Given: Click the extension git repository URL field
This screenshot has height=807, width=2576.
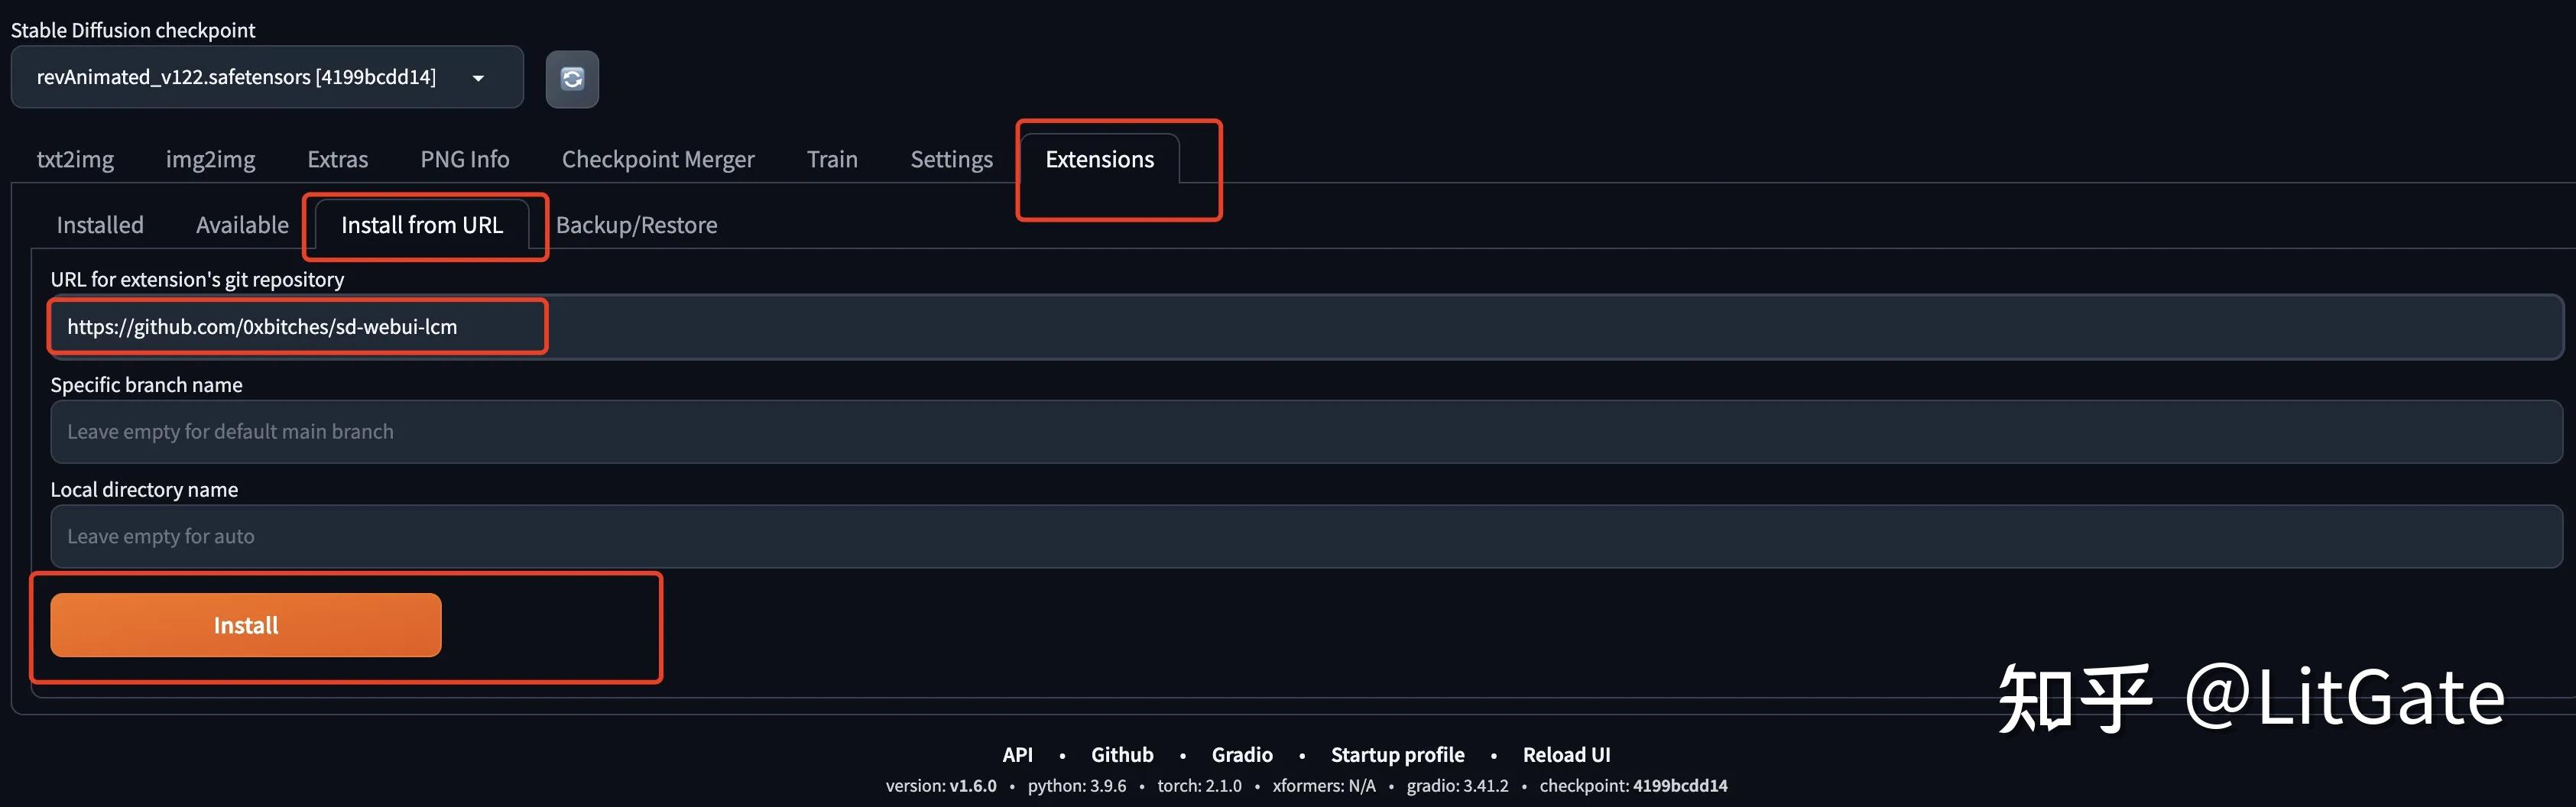Looking at the screenshot, I should point(1300,327).
